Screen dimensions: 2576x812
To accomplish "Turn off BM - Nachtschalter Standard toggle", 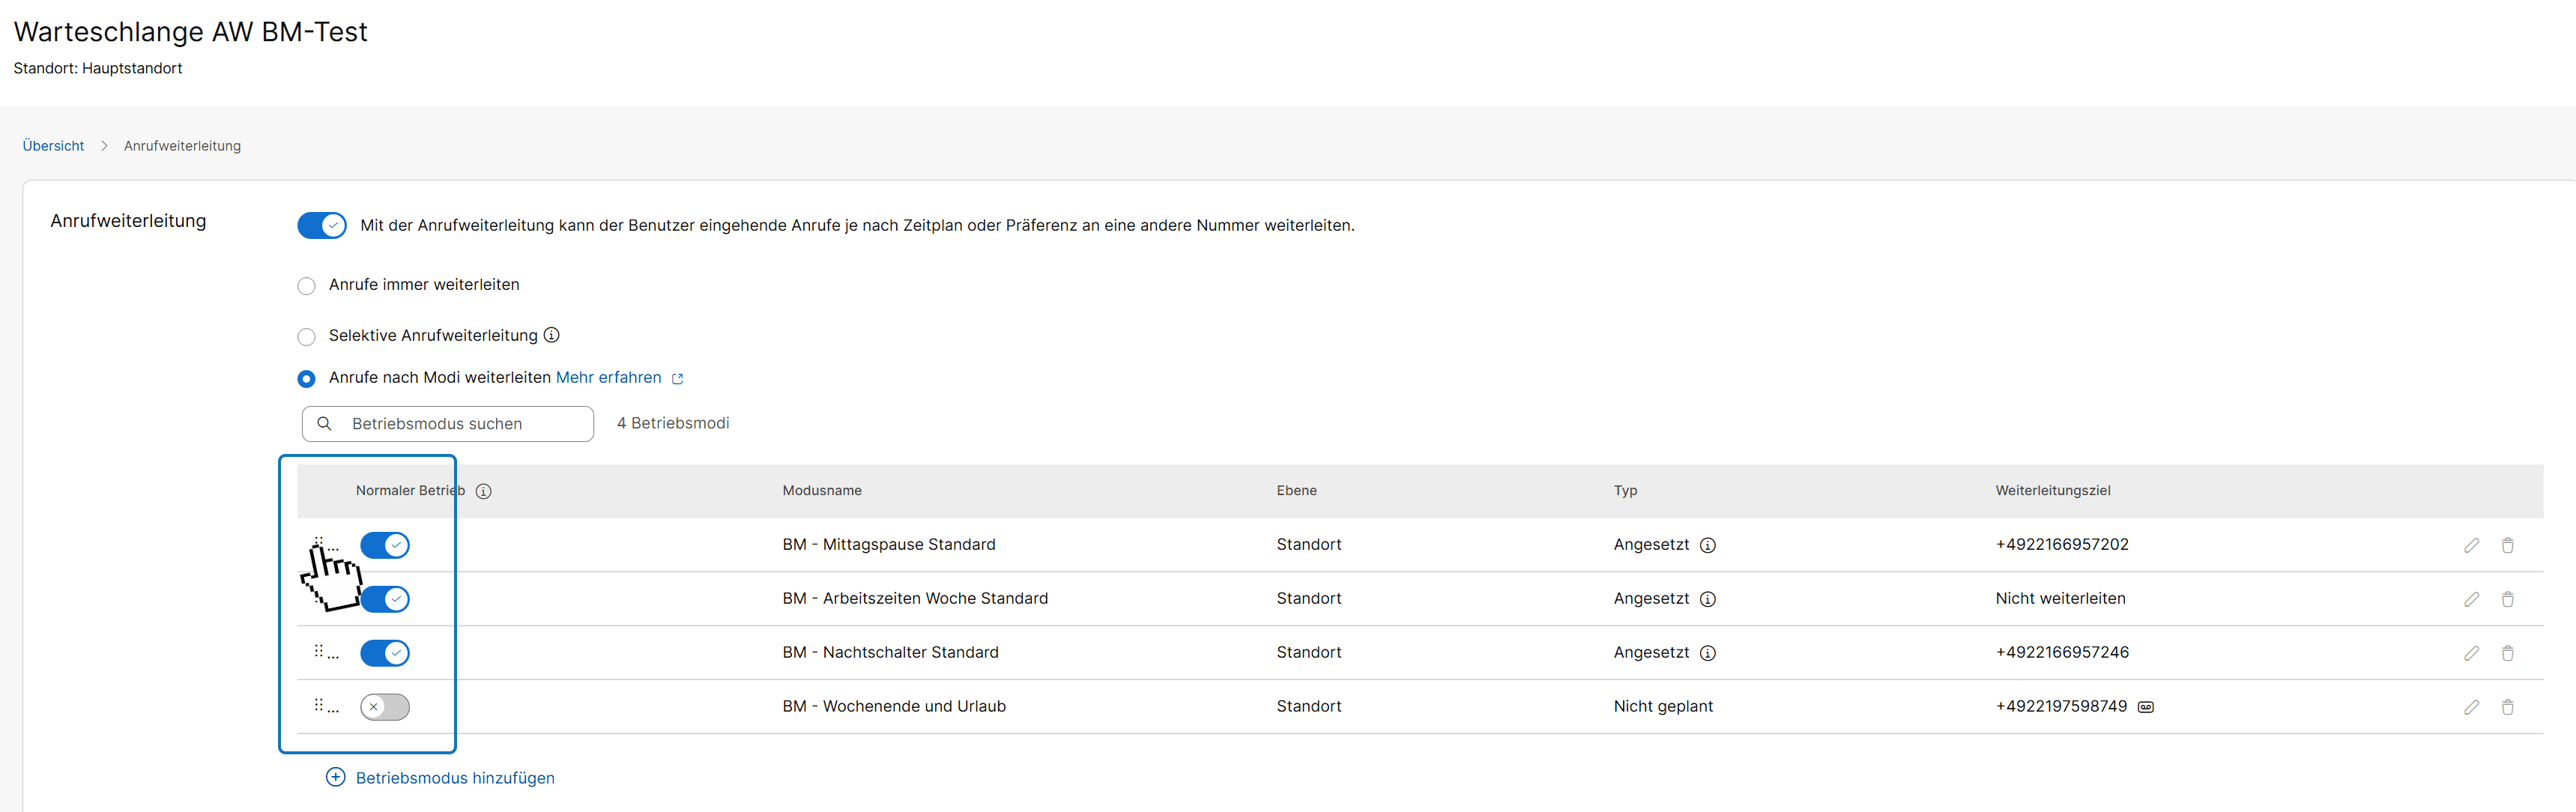I will pyautogui.click(x=385, y=653).
